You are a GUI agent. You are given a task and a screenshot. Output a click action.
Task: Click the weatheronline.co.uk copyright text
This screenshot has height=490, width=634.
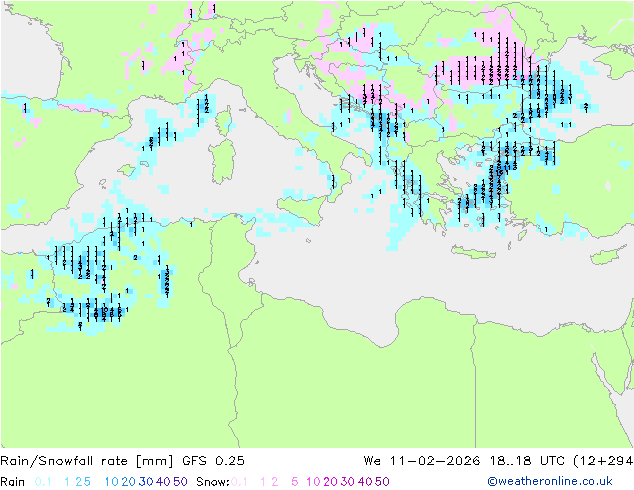point(550,482)
